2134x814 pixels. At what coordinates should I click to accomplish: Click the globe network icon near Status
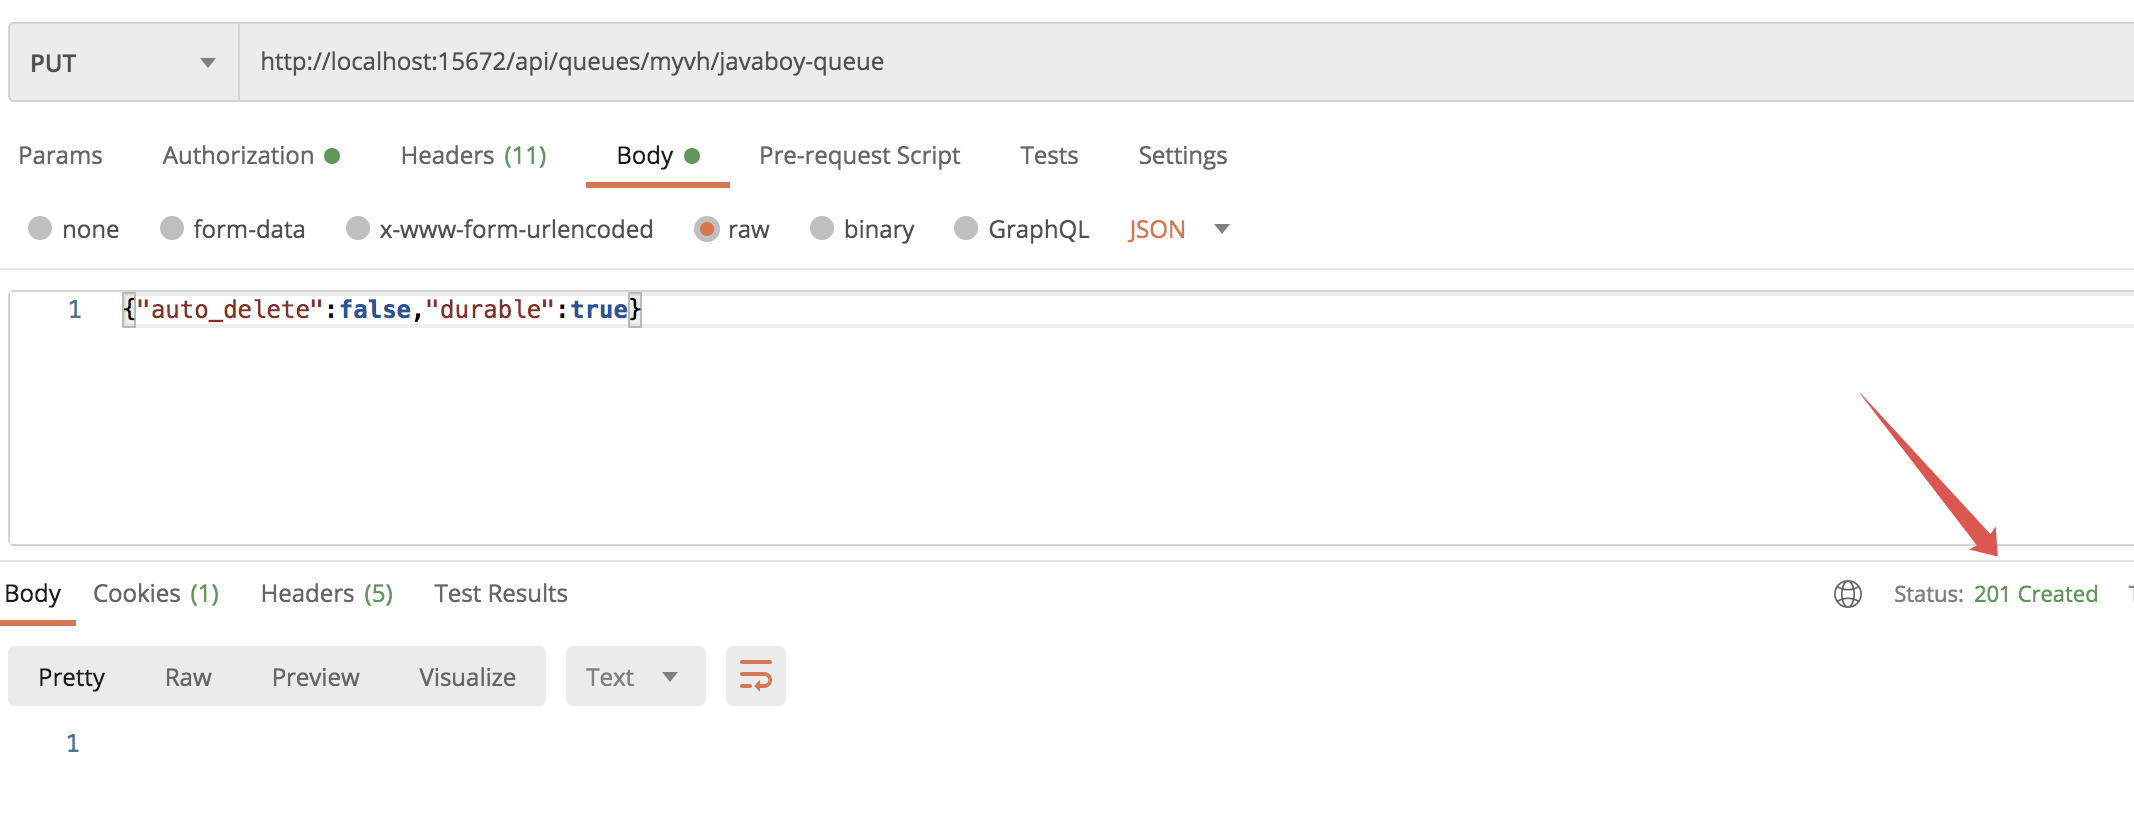[1847, 594]
